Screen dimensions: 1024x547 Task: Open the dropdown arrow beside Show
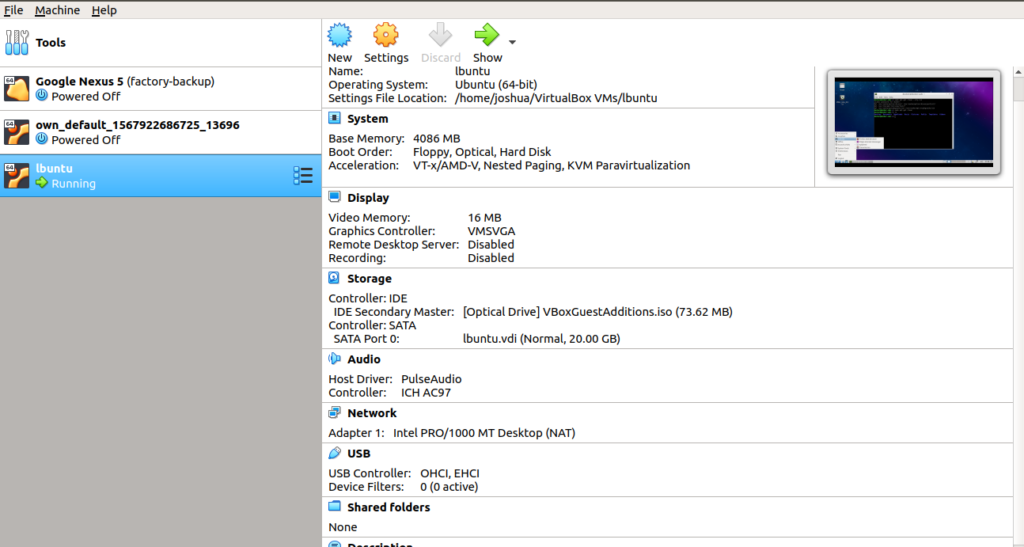(512, 42)
